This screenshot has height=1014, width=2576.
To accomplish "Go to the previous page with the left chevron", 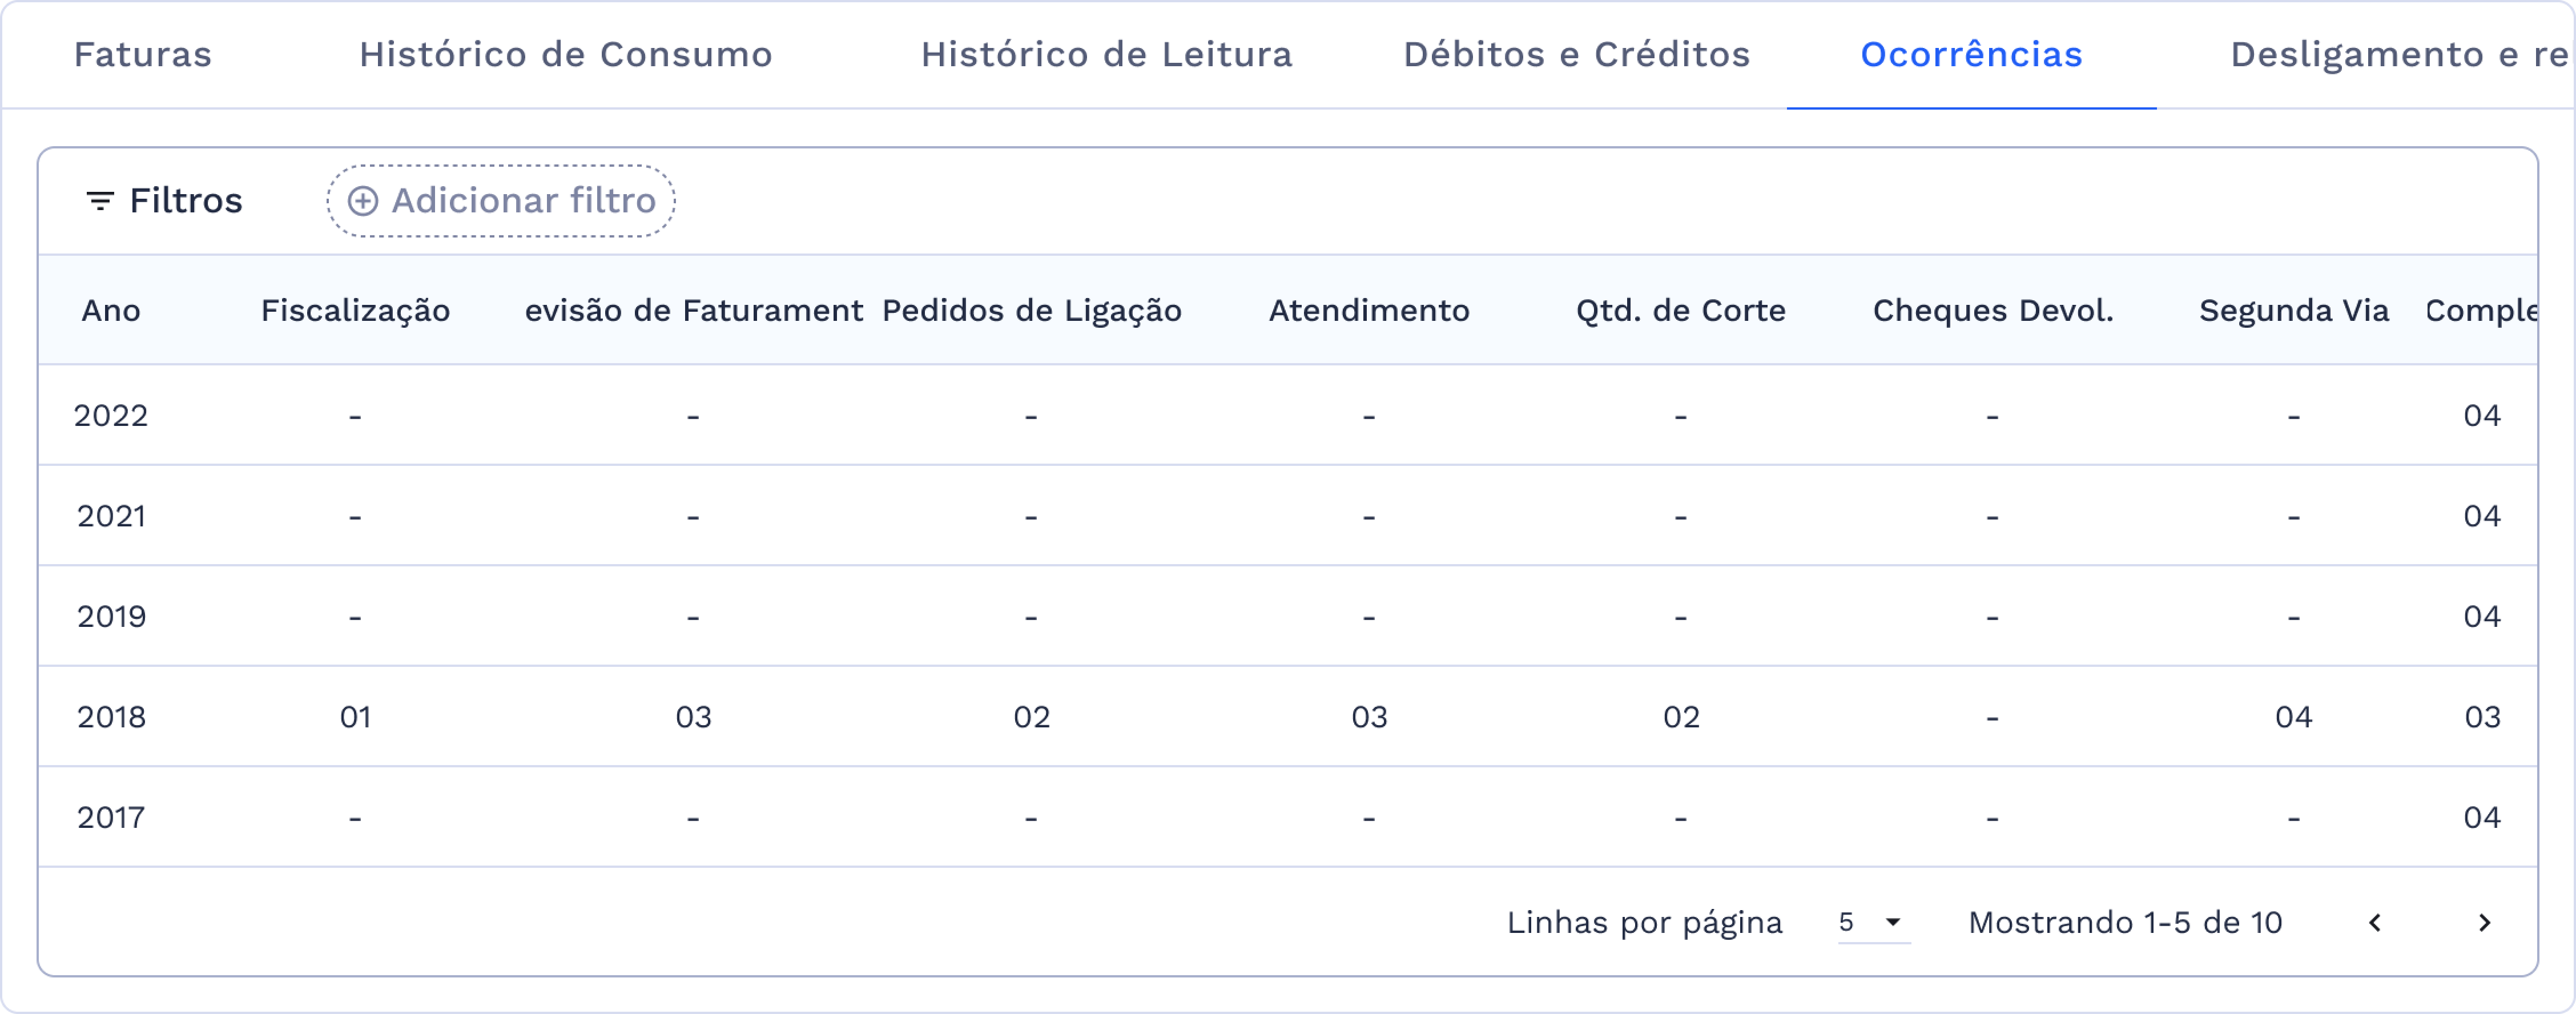I will pyautogui.click(x=2374, y=923).
